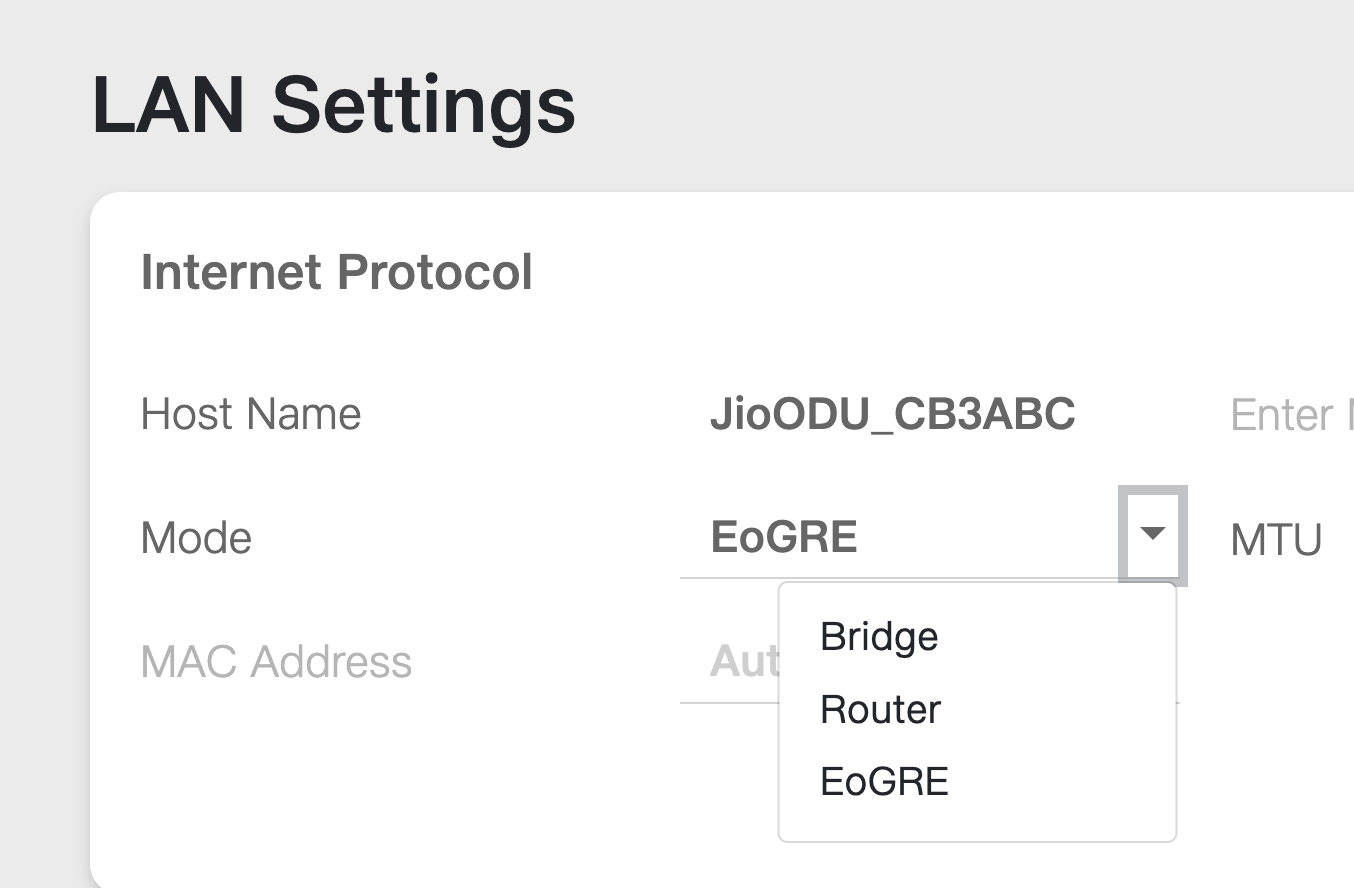
Task: Click the Host Name label
Action: [250, 414]
